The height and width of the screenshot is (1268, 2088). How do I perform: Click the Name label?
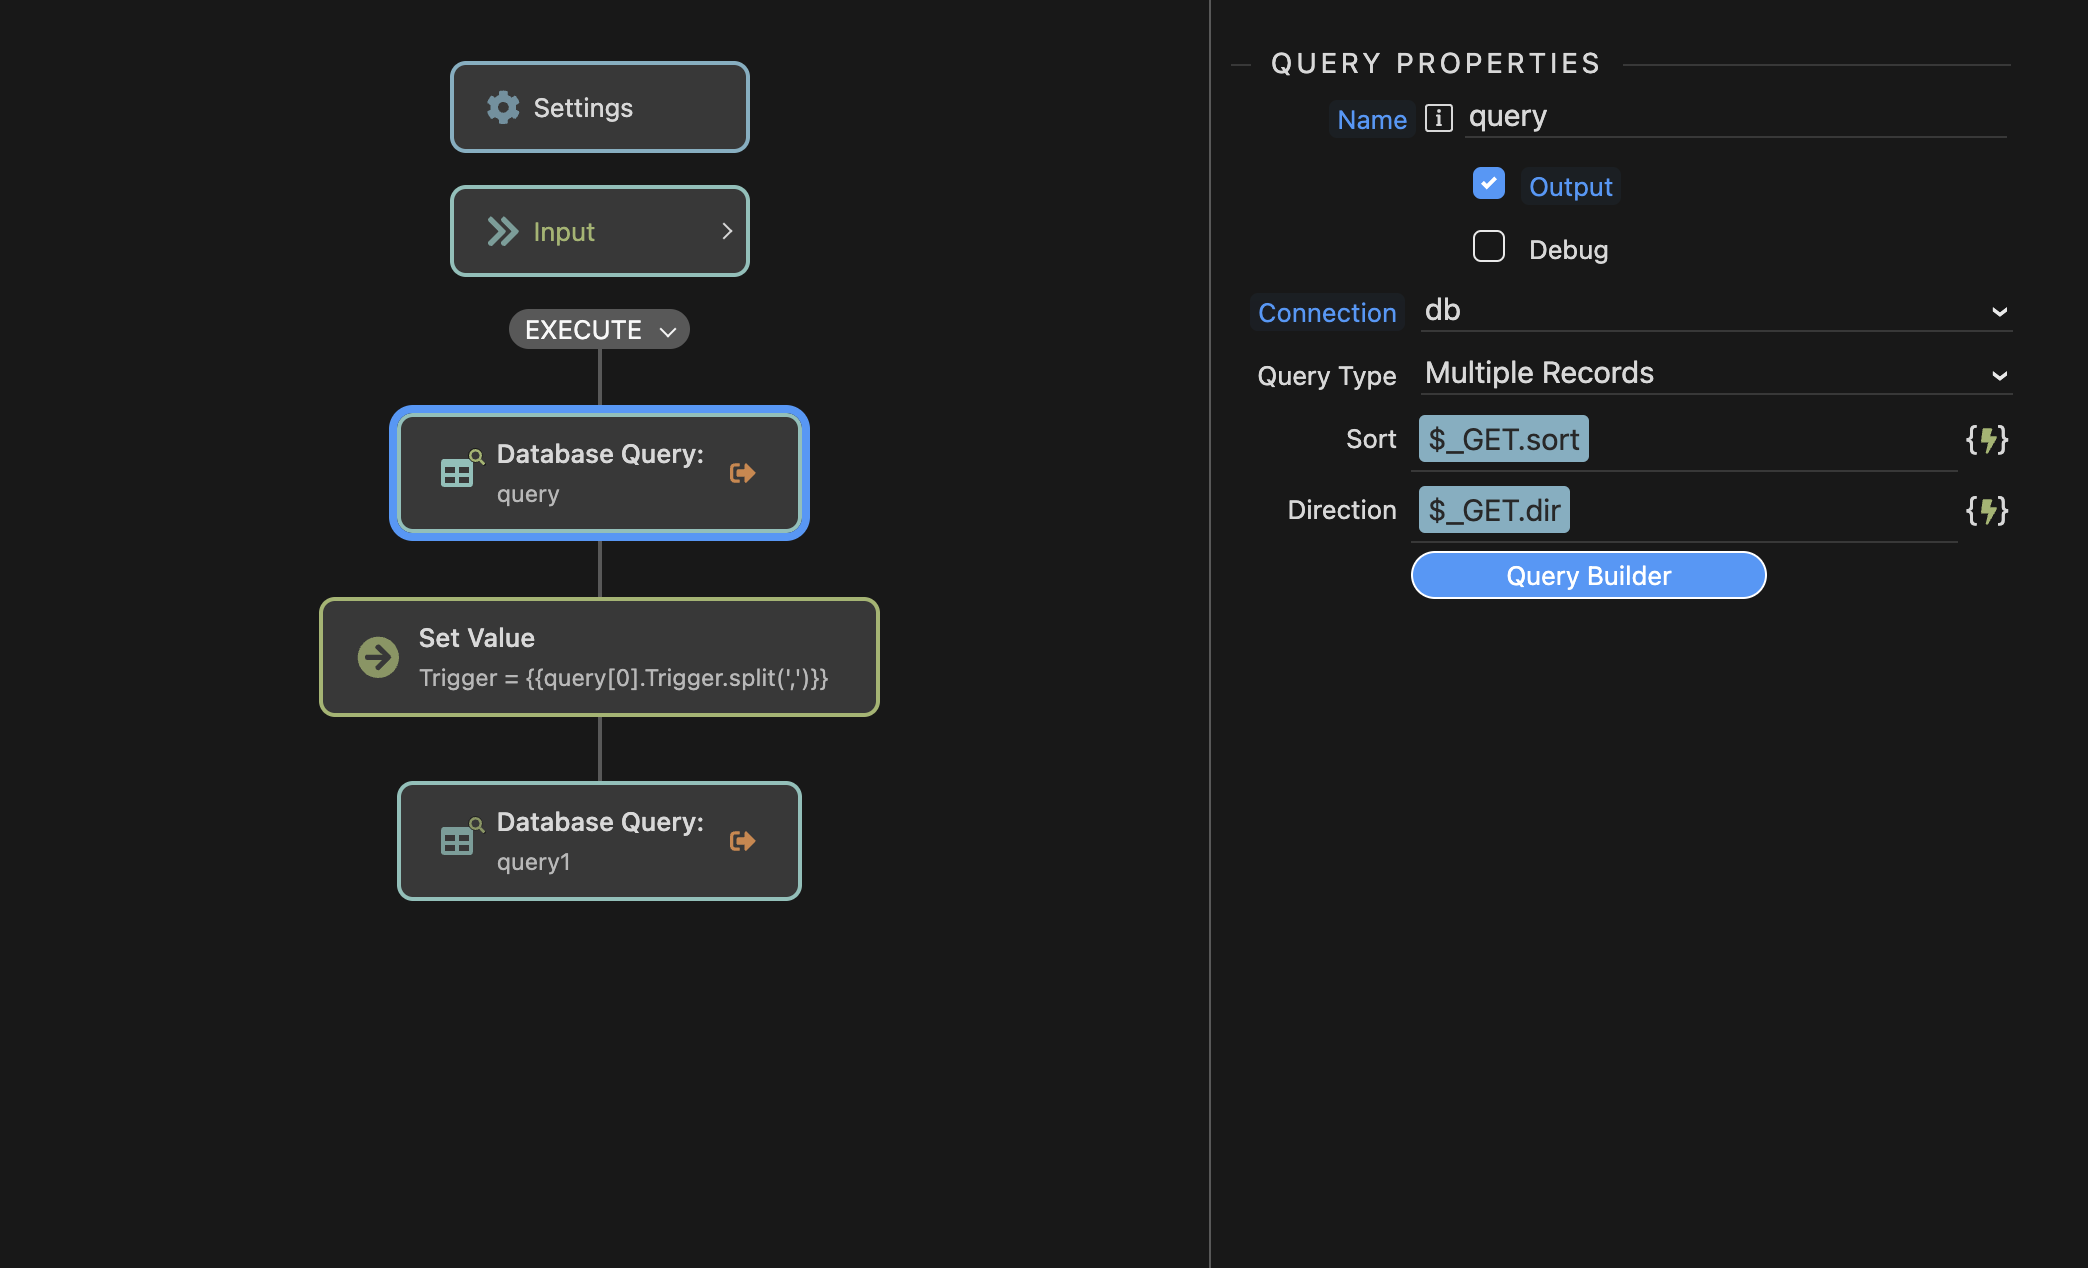(1372, 119)
